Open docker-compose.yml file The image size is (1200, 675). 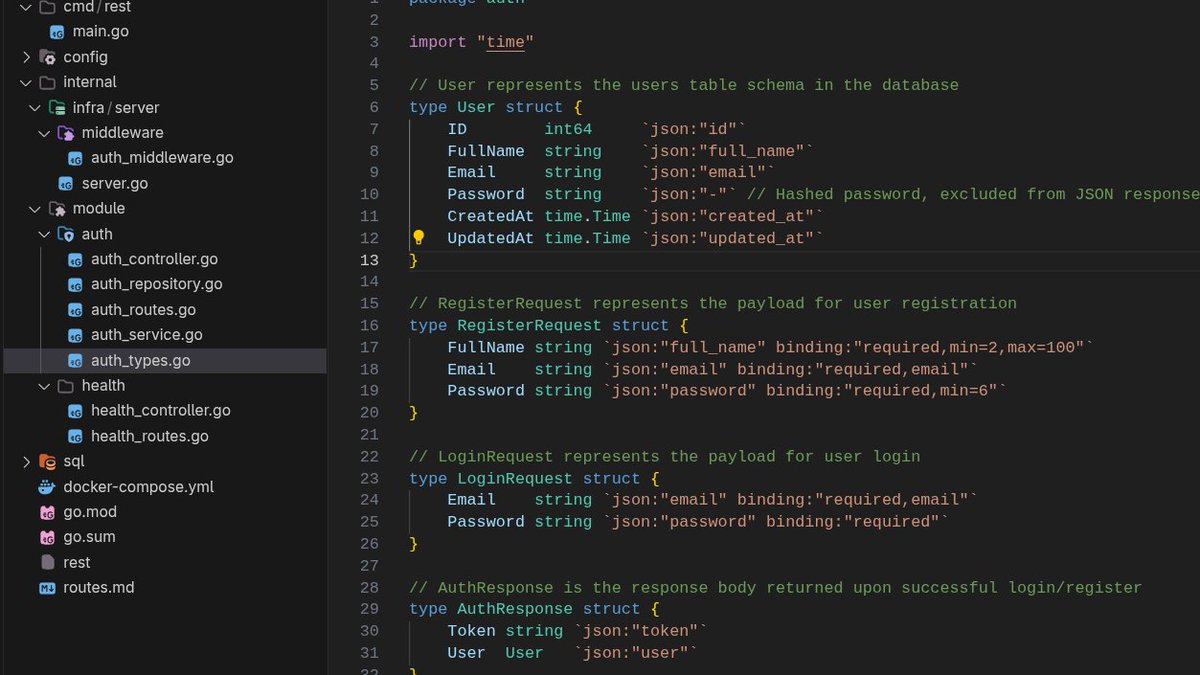point(138,487)
